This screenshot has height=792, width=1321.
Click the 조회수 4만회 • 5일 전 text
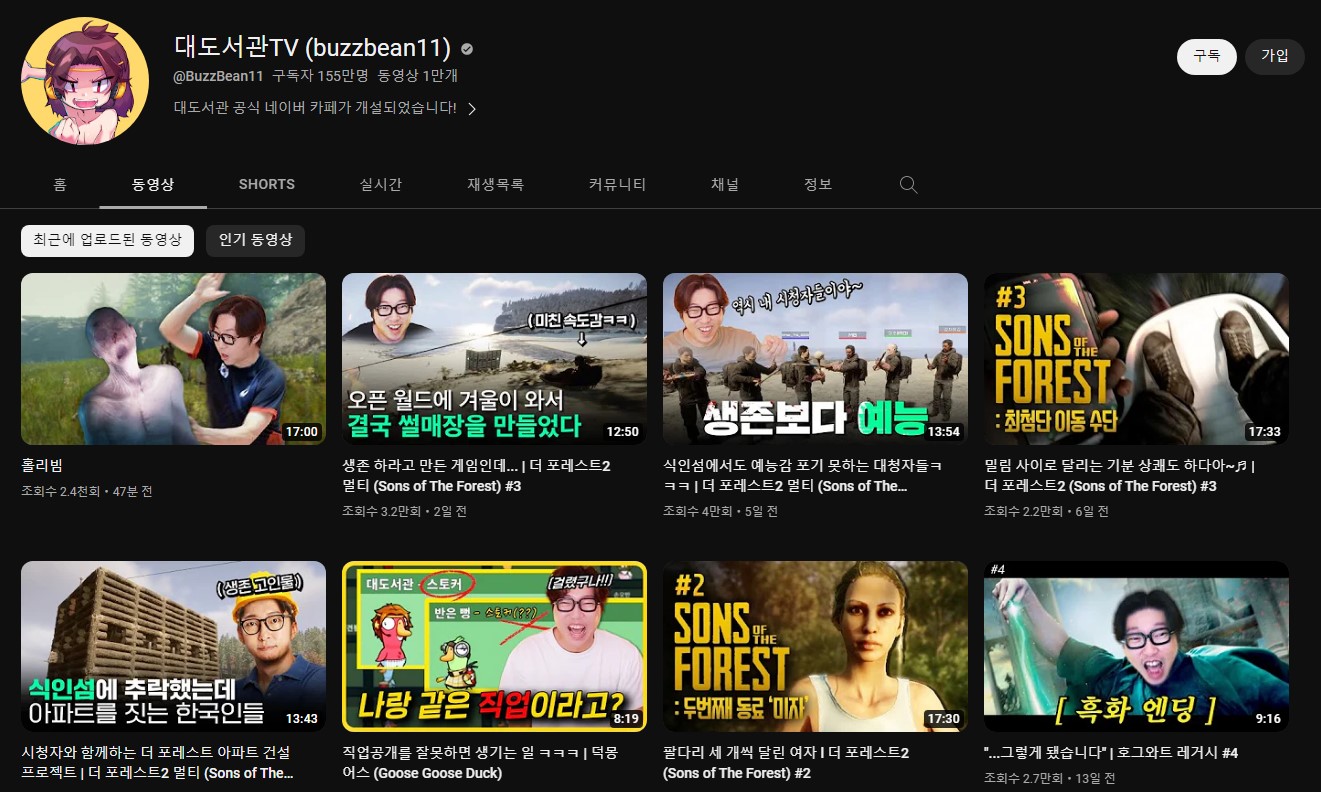click(x=720, y=511)
